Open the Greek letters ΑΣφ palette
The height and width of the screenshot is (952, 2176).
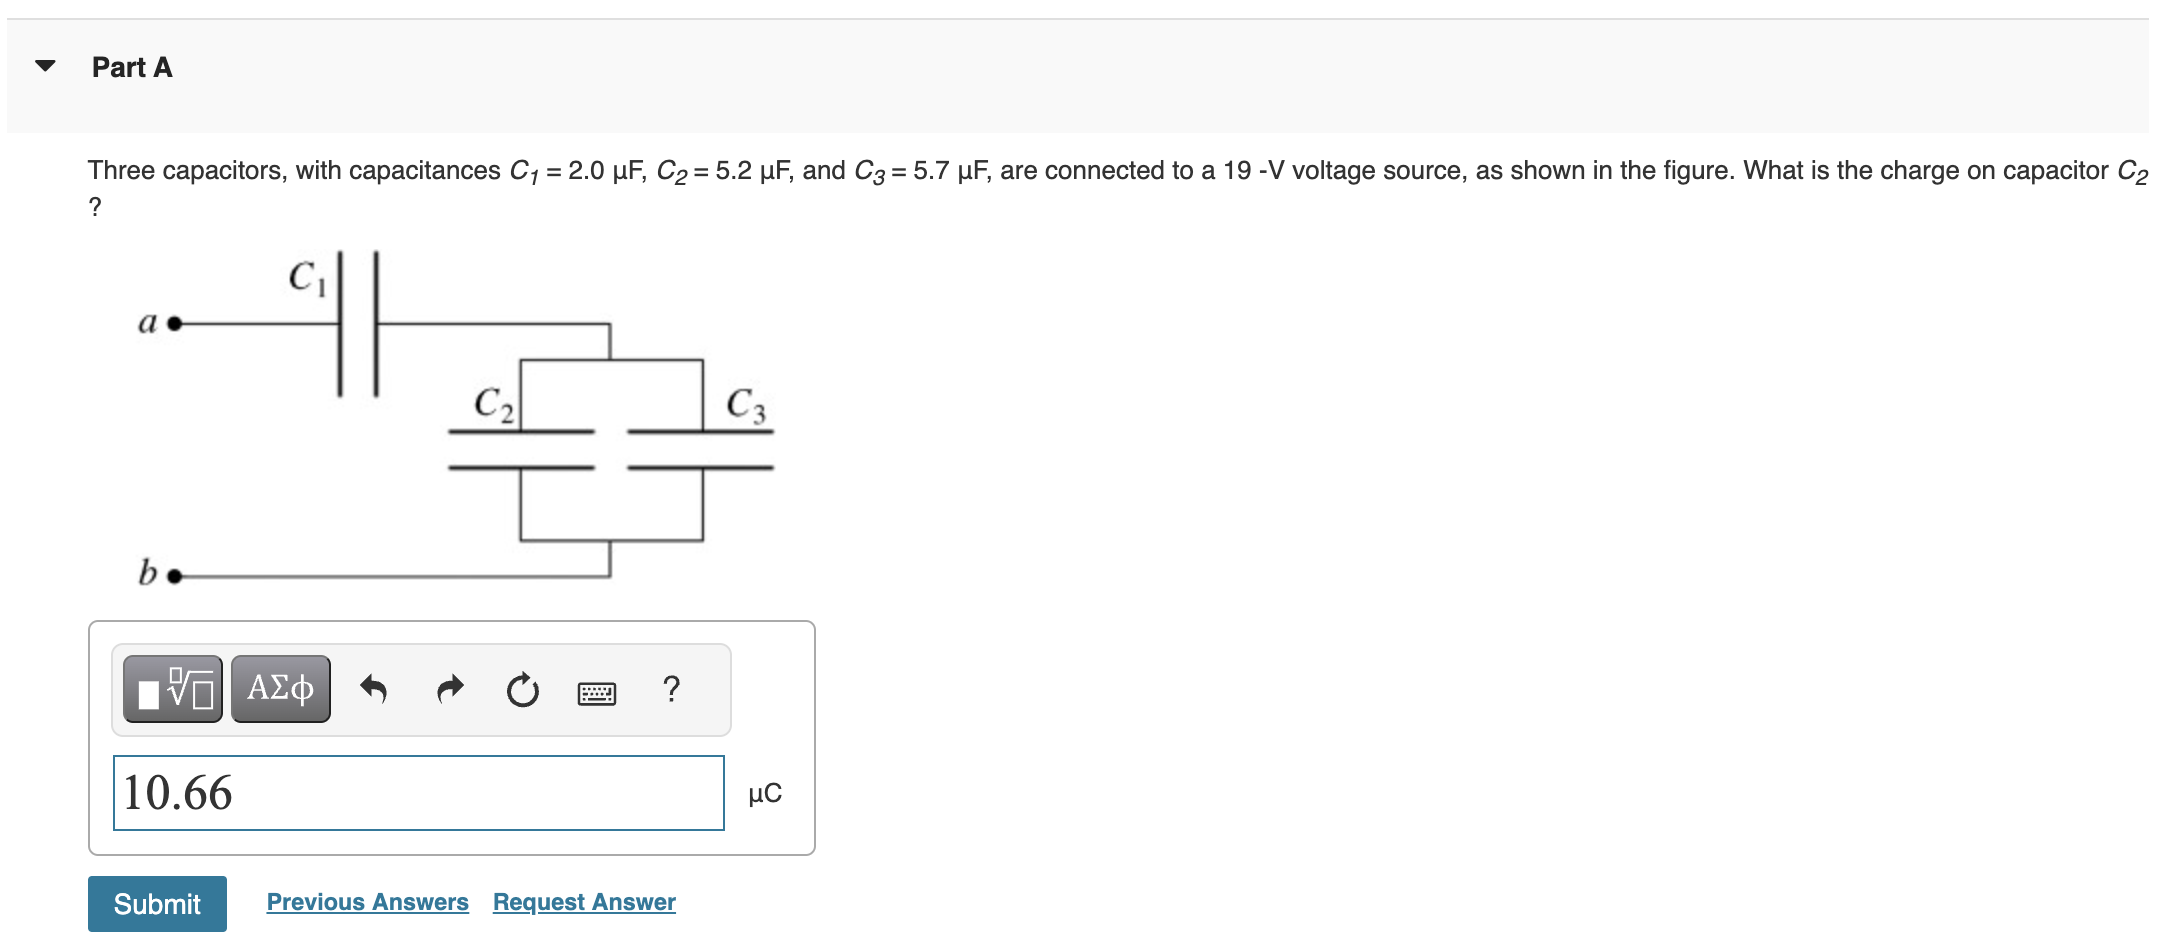tap(280, 688)
